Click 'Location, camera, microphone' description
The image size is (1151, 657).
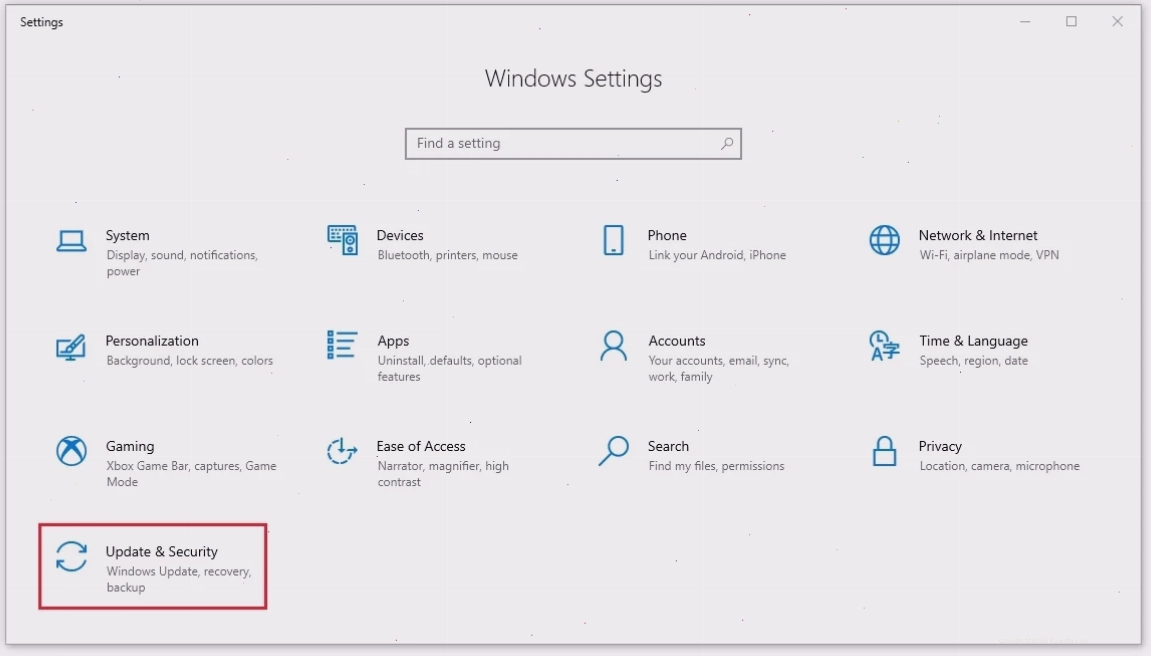(x=999, y=466)
